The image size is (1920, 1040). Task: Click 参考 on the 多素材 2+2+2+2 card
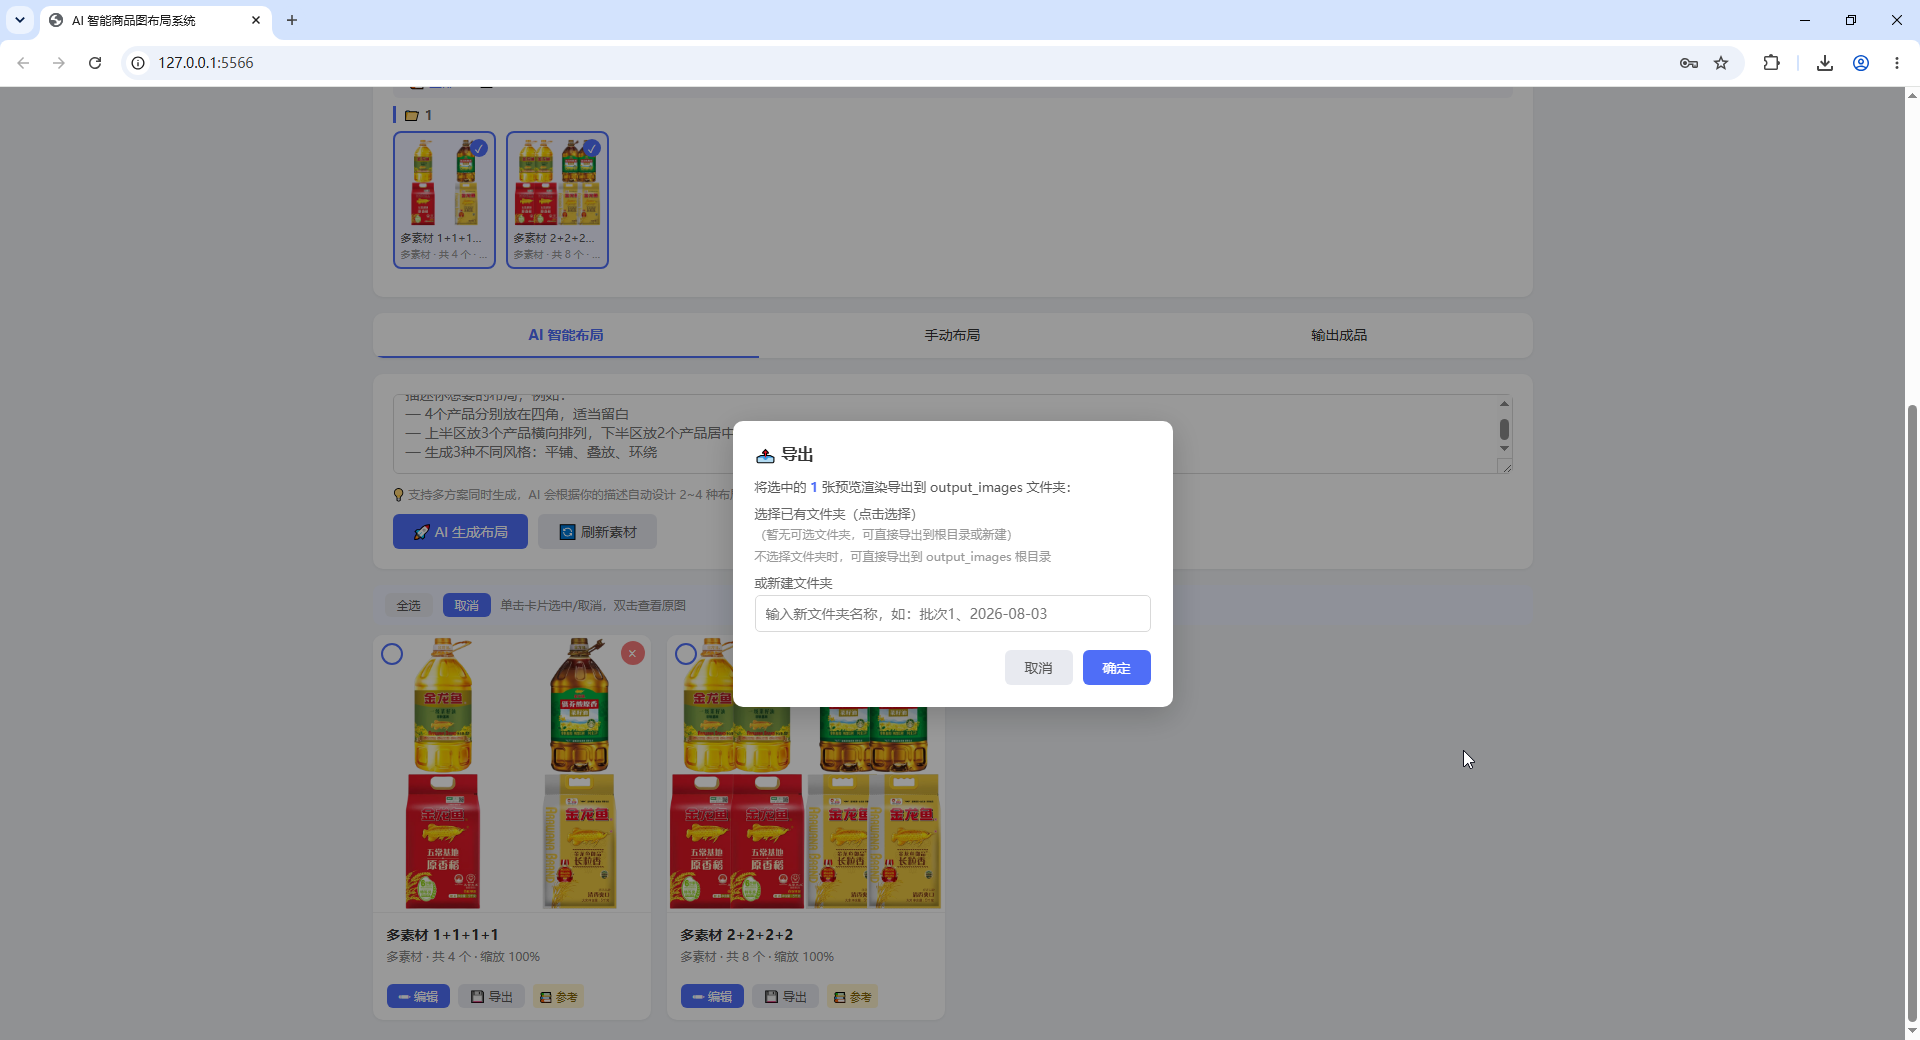point(852,996)
